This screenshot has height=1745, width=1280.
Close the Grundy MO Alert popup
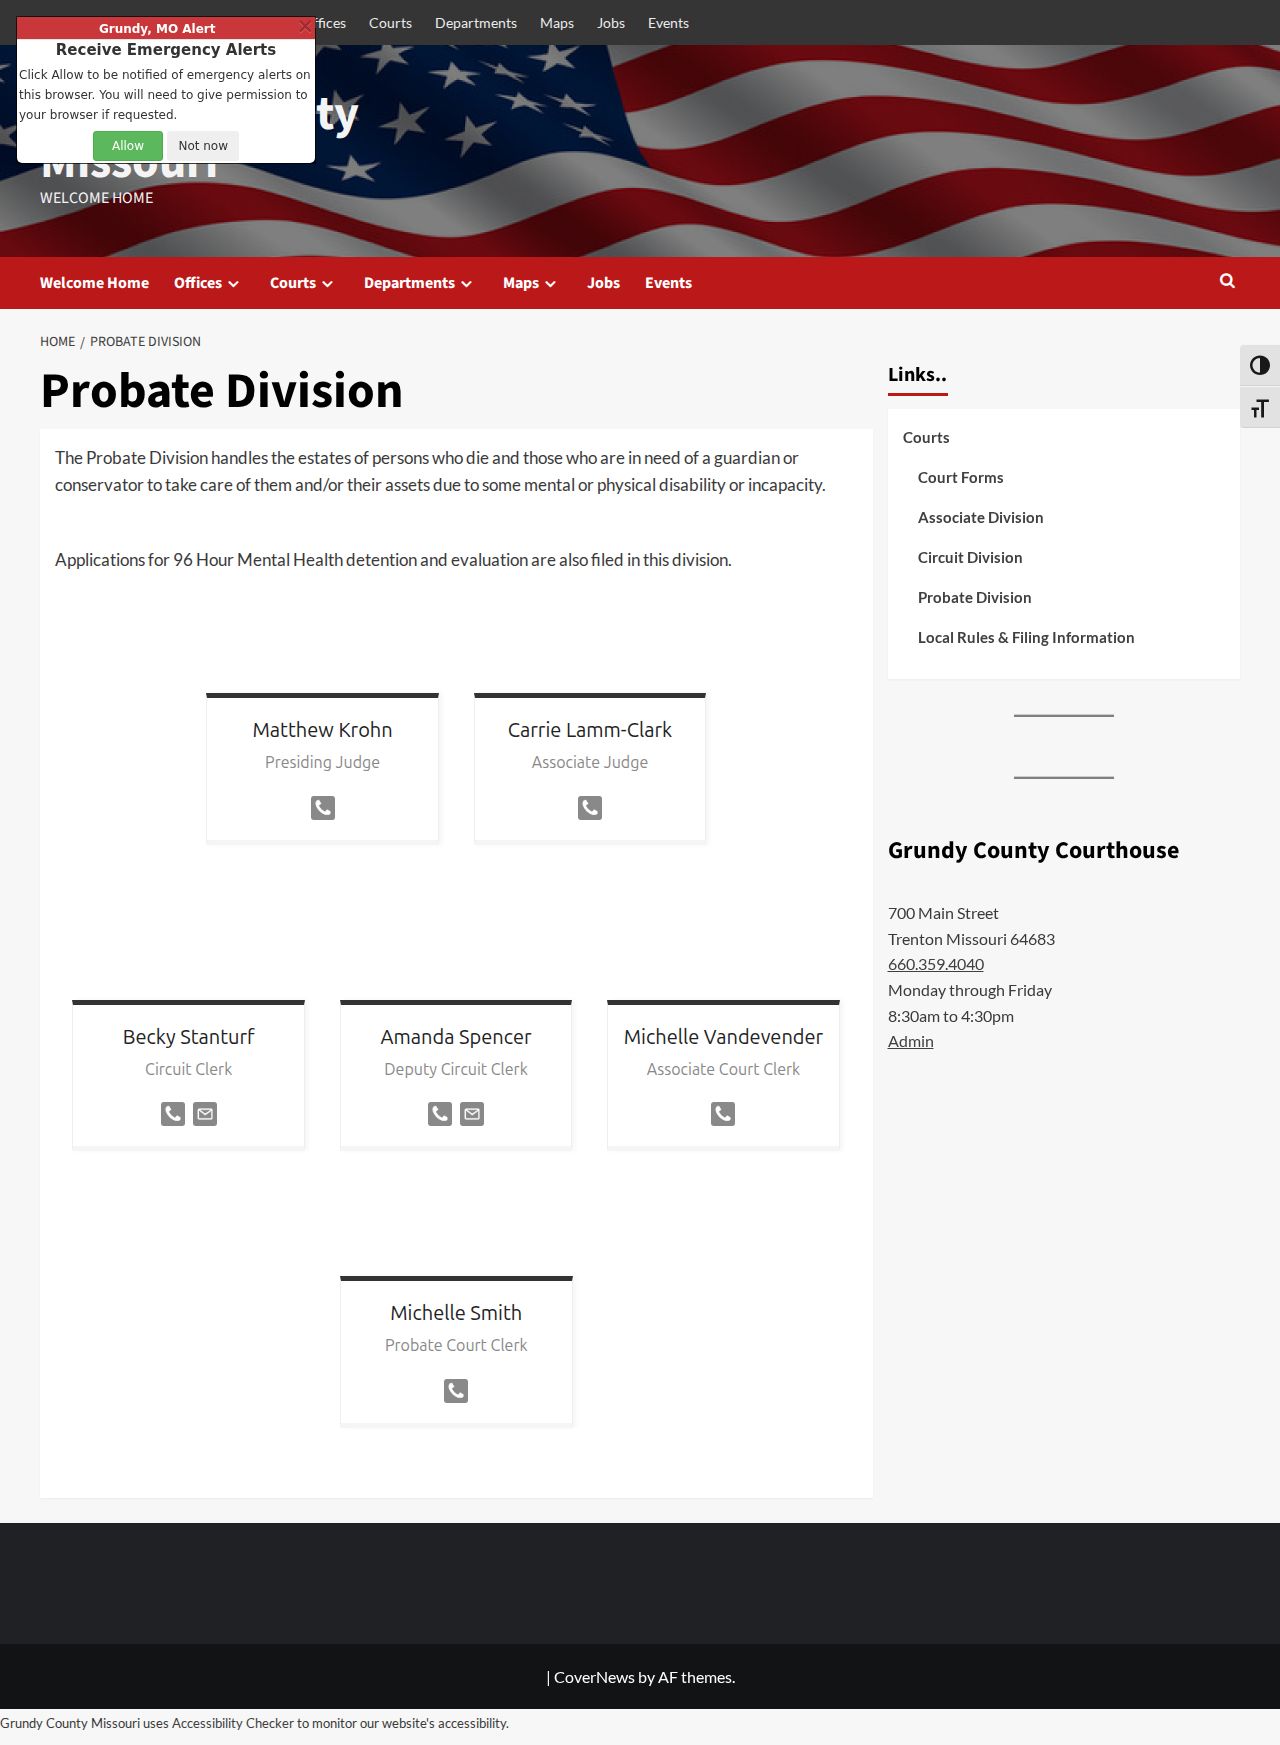pos(305,27)
